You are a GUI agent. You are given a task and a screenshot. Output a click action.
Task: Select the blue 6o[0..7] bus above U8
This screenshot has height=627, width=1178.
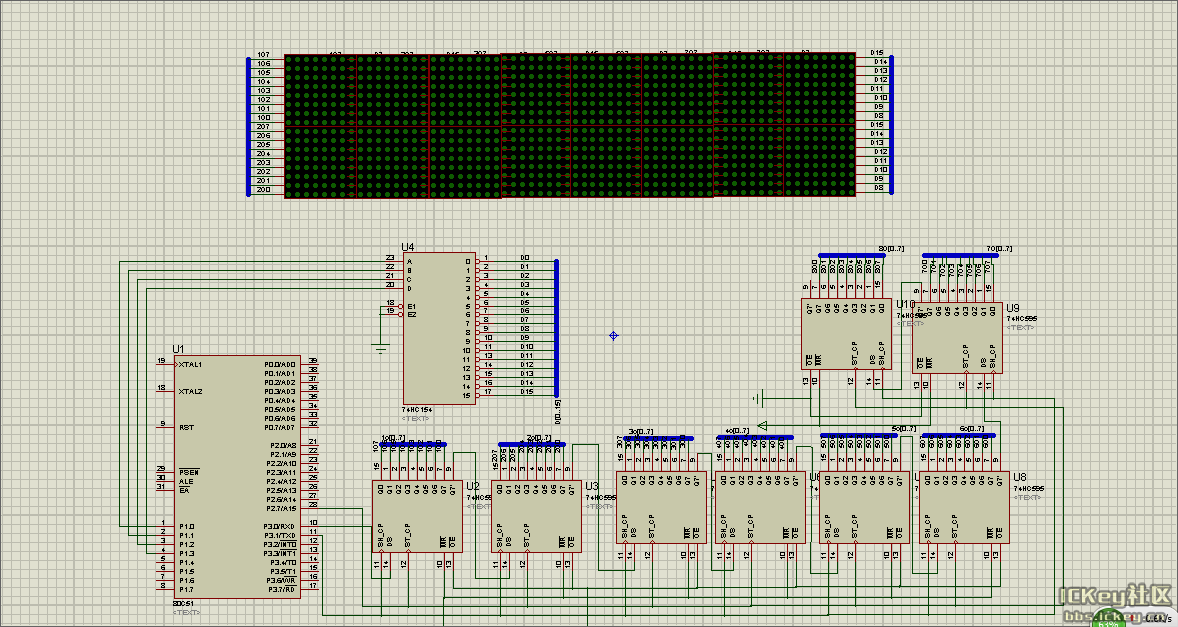(x=959, y=436)
